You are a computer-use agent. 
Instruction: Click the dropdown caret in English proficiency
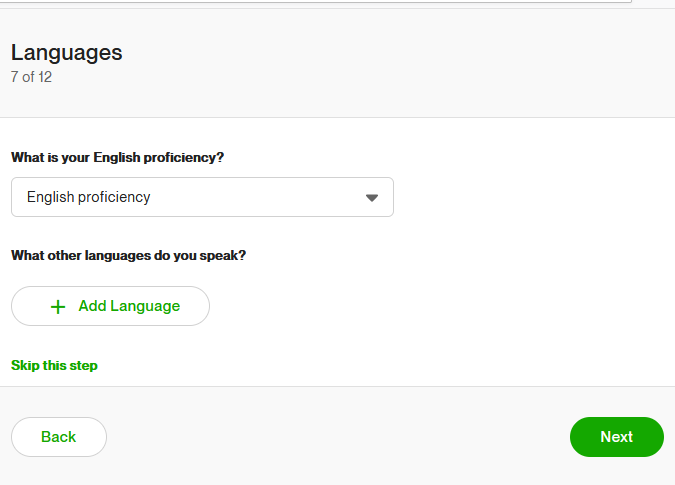point(372,198)
